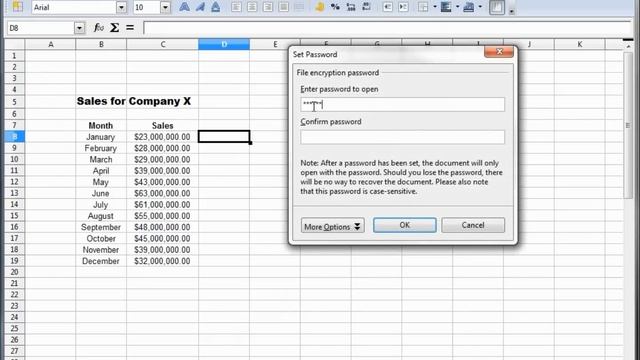
Task: Click the 'Month' header cell
Action: tap(101, 125)
